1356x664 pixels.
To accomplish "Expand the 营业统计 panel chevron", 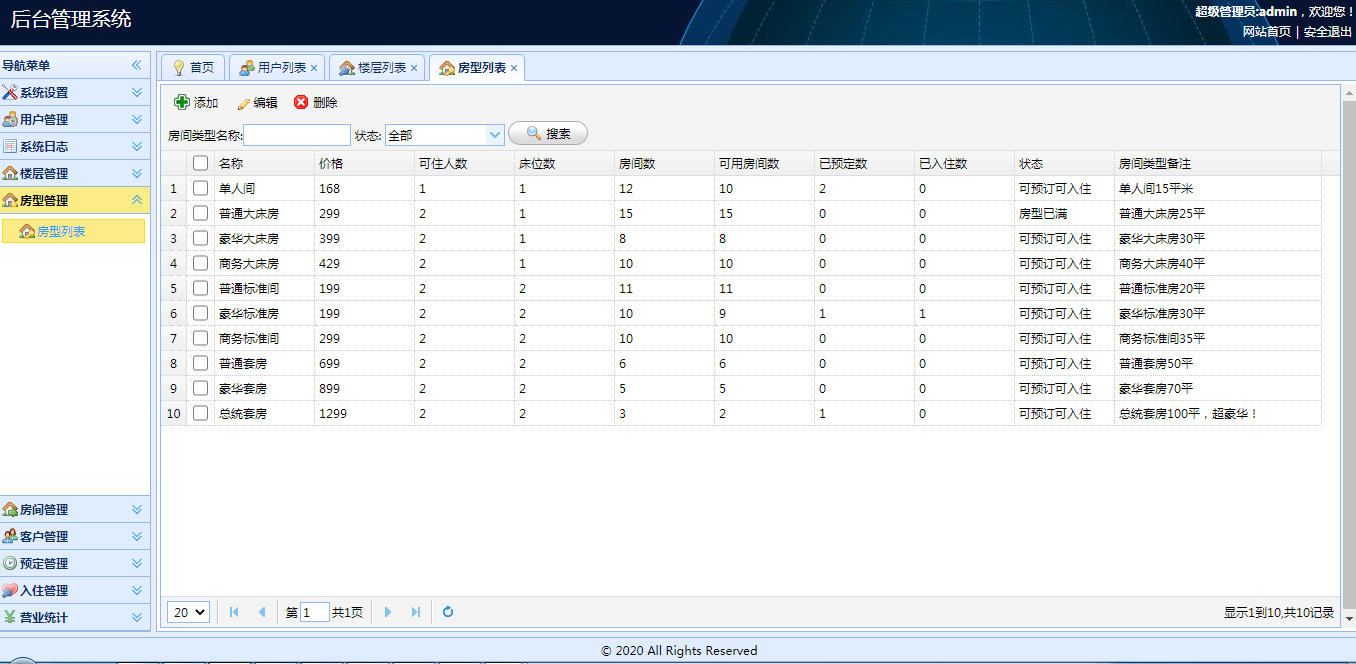I will point(137,617).
